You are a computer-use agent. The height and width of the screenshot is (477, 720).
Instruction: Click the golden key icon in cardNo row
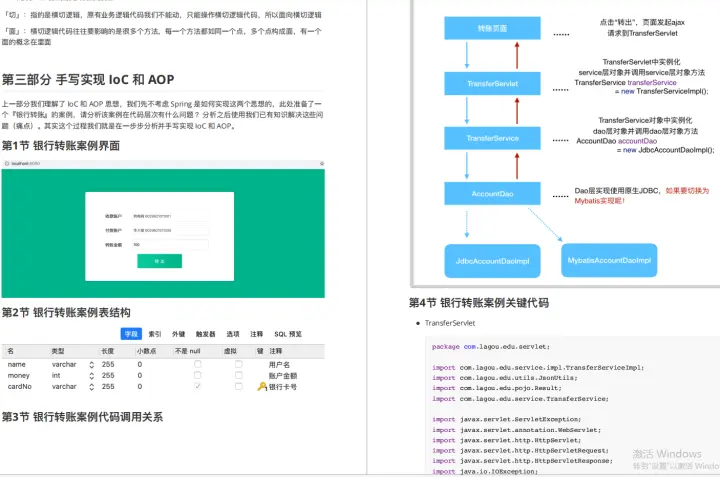(x=262, y=387)
